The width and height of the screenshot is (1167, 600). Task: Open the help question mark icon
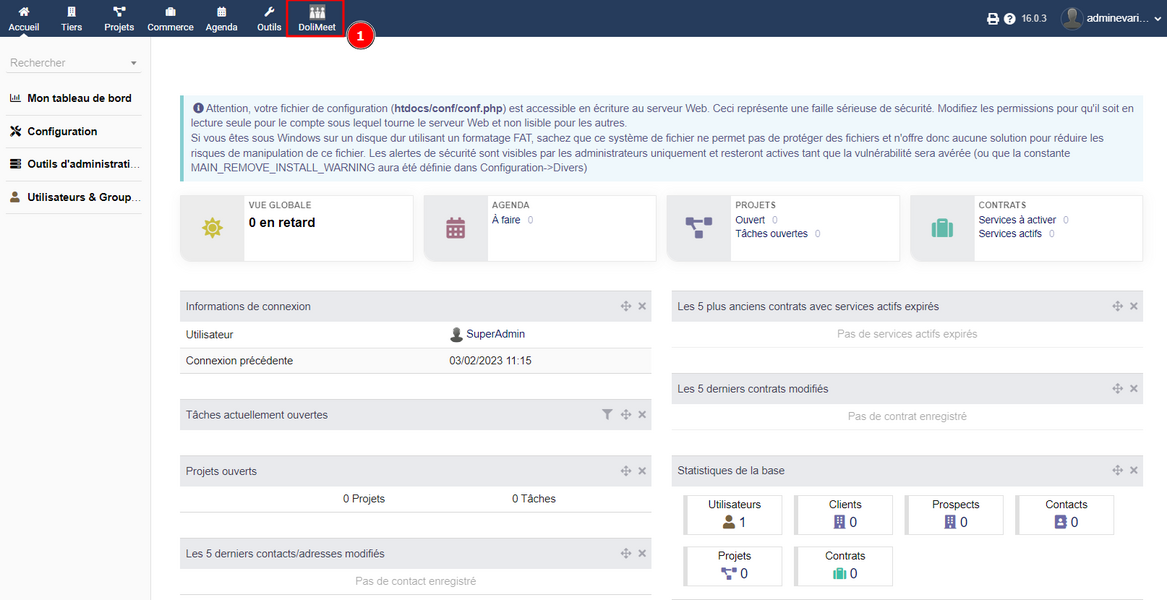(x=1009, y=19)
